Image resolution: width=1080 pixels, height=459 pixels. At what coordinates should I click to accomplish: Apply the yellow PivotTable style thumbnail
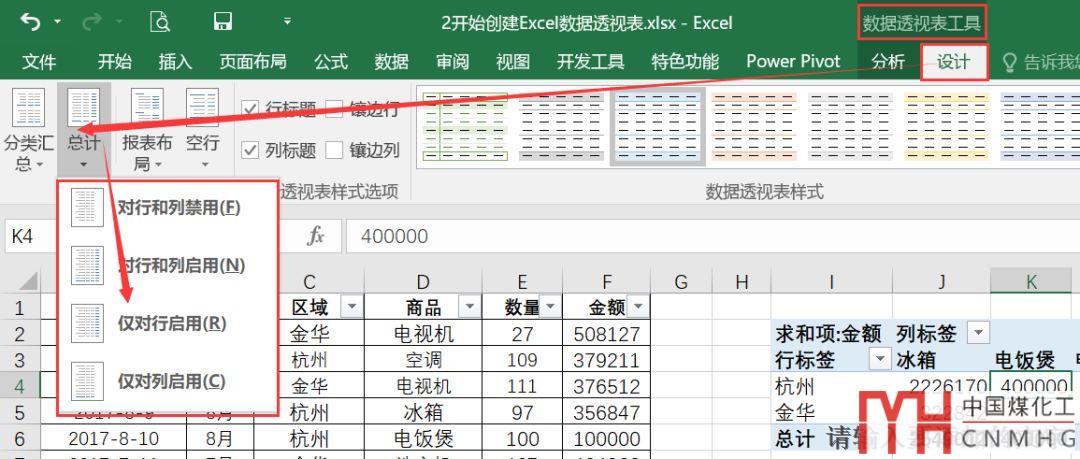pos(947,127)
